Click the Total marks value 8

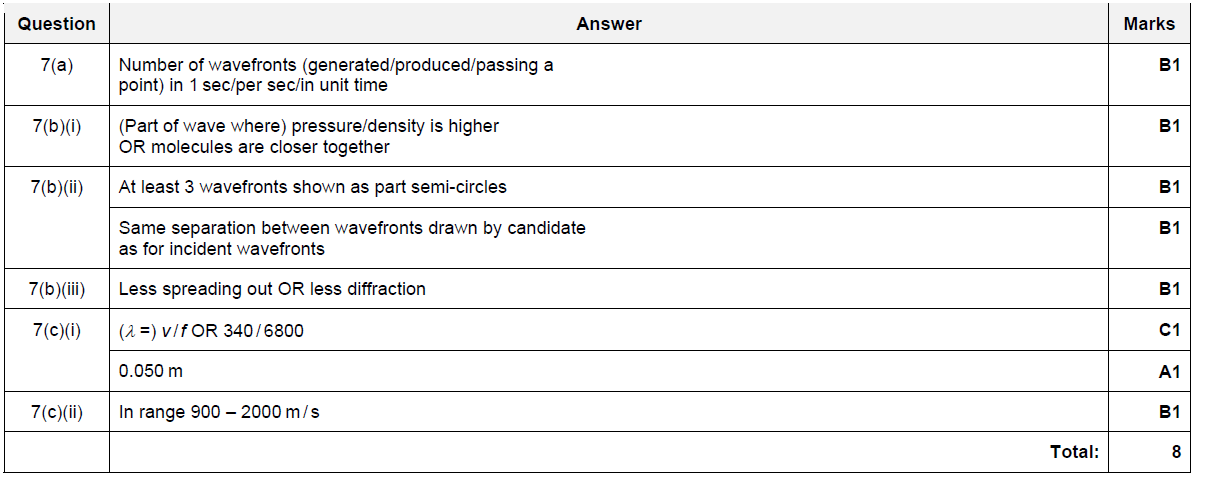[x=1176, y=452]
